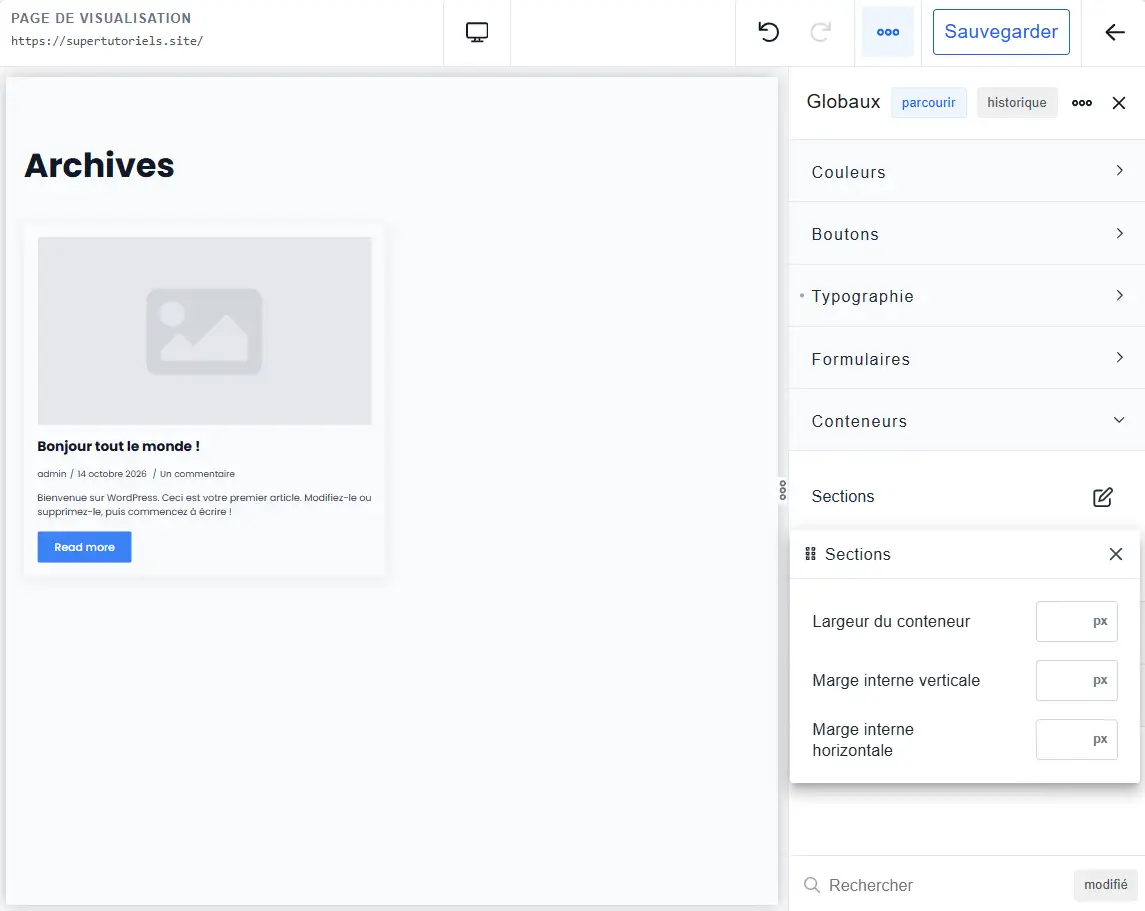The height and width of the screenshot is (911, 1145).
Task: Click the post placeholder image
Action: (x=204, y=331)
